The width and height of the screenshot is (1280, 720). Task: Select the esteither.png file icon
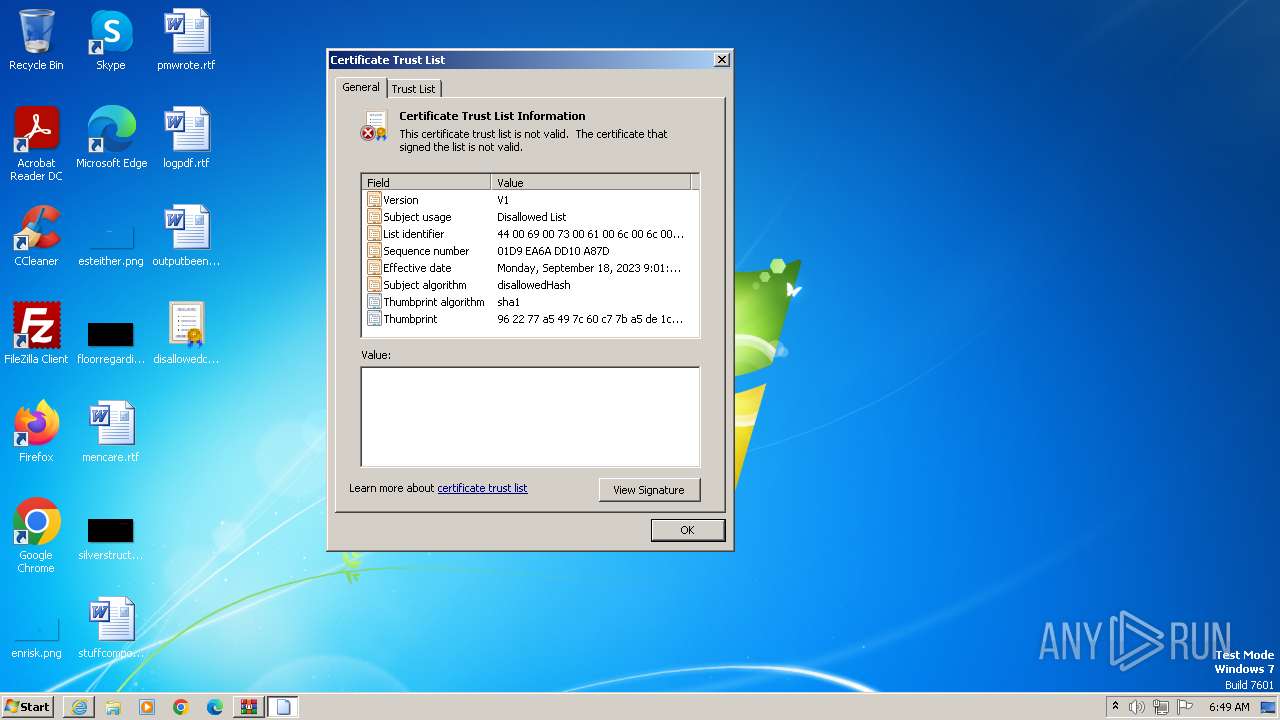point(111,241)
